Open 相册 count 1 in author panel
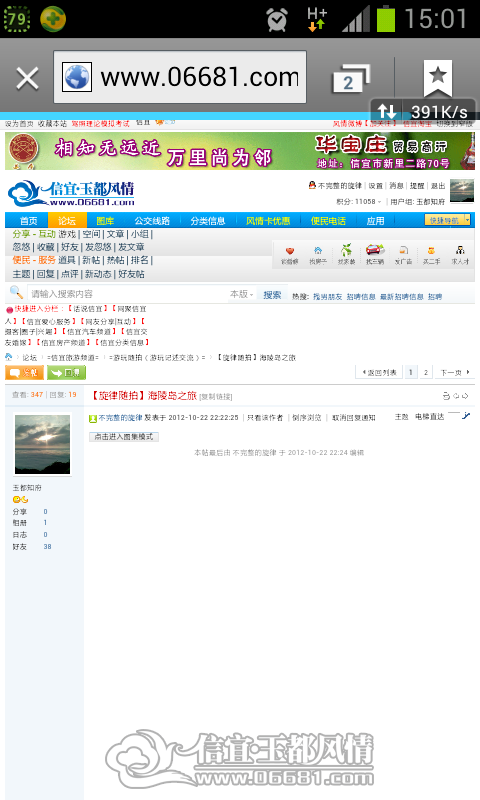 click(x=45, y=522)
